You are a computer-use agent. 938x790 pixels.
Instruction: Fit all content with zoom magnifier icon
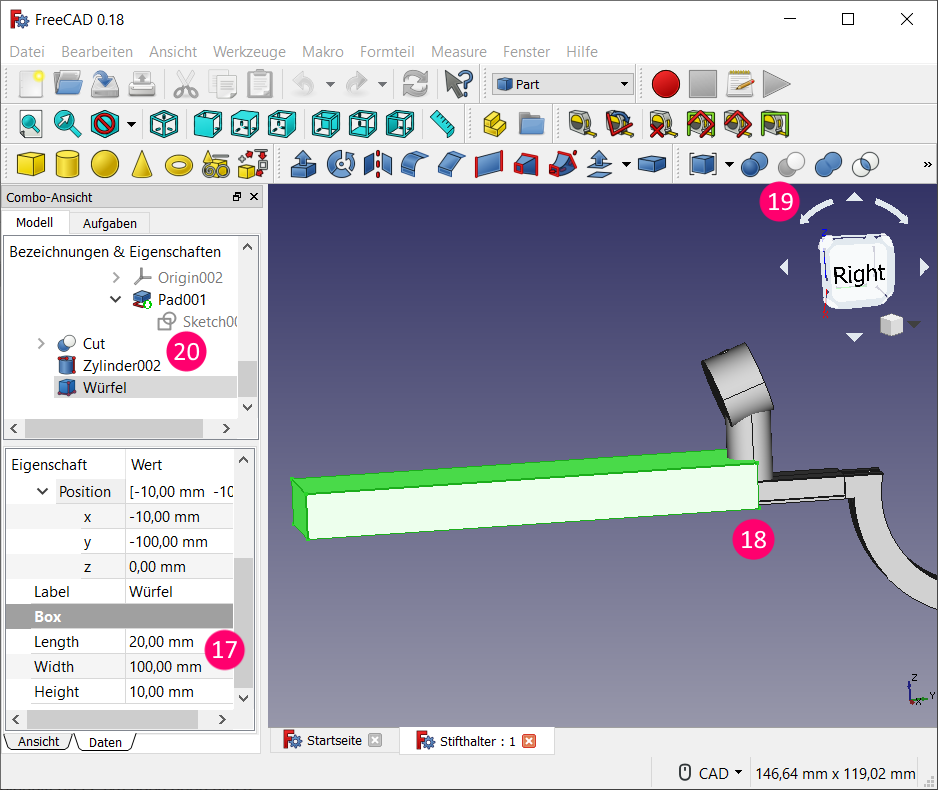click(x=31, y=124)
